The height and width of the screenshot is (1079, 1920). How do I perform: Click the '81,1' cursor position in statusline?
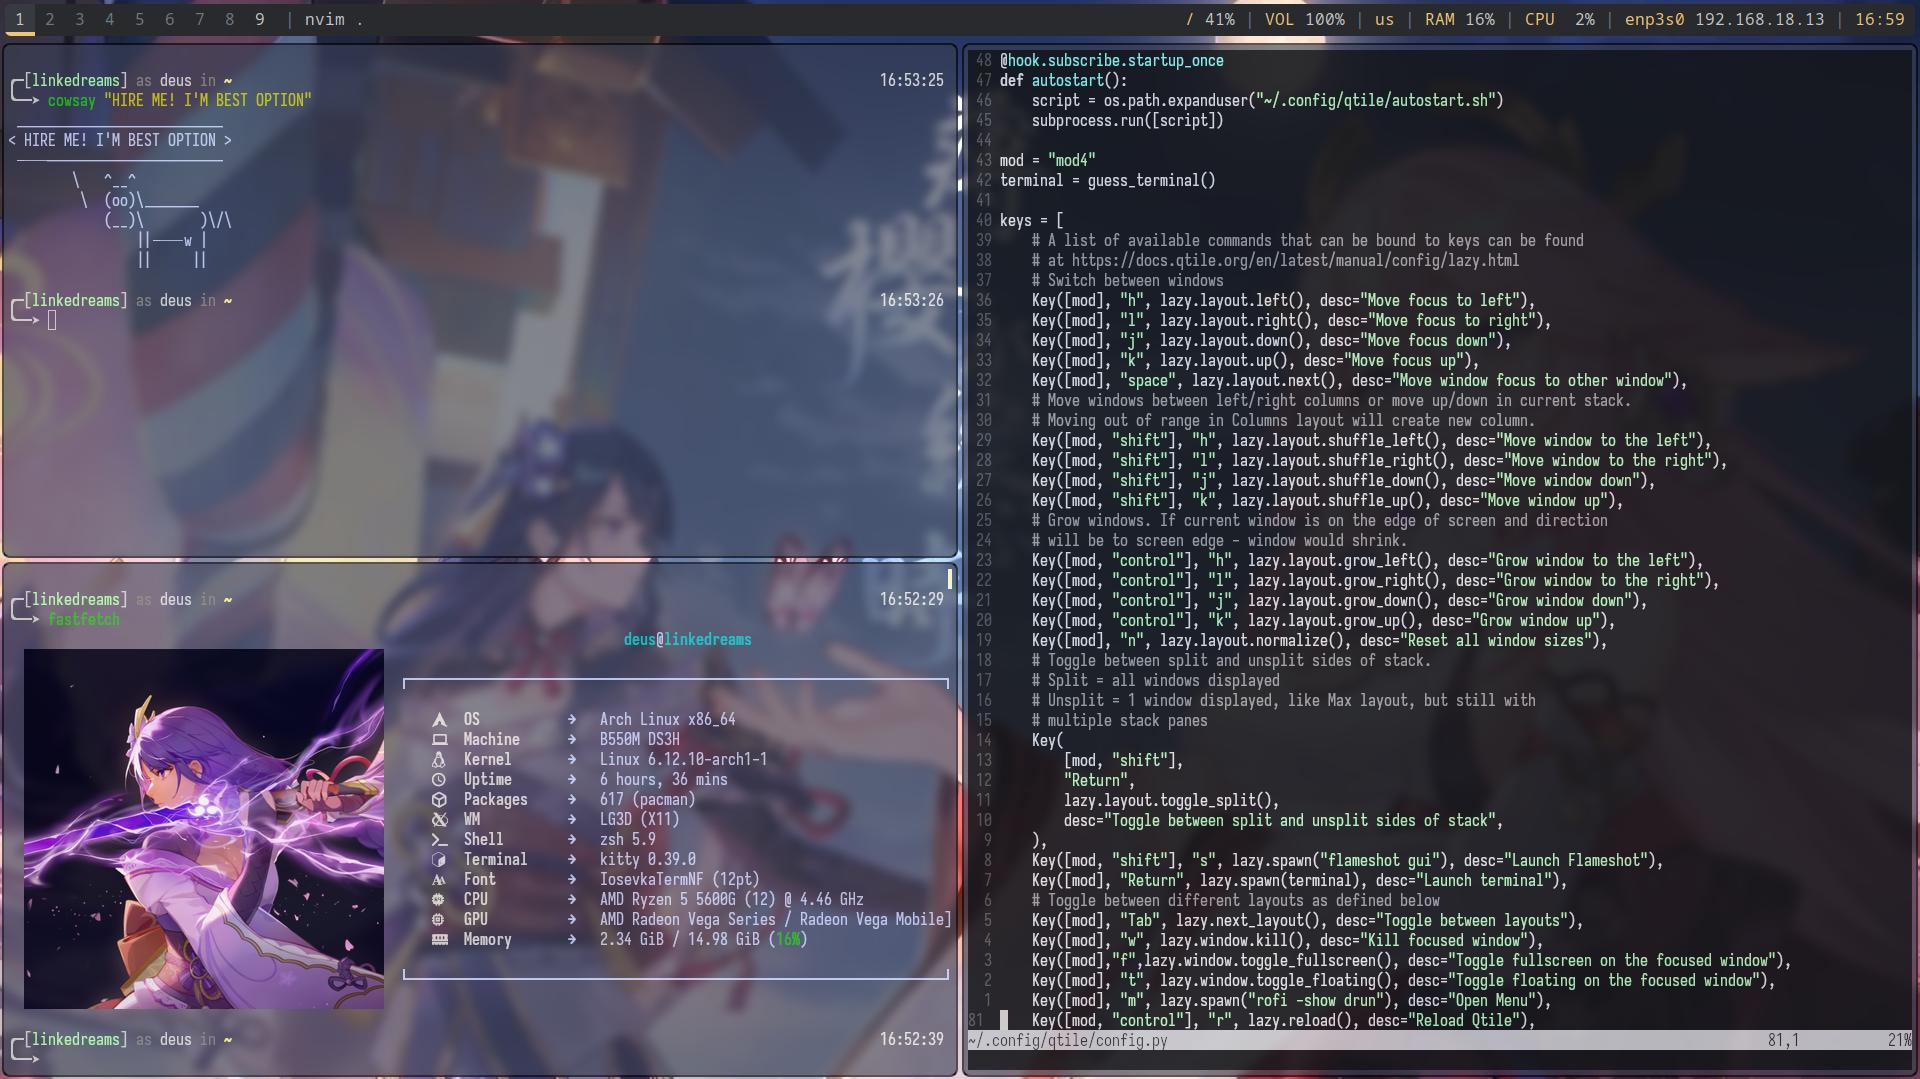[1783, 1040]
